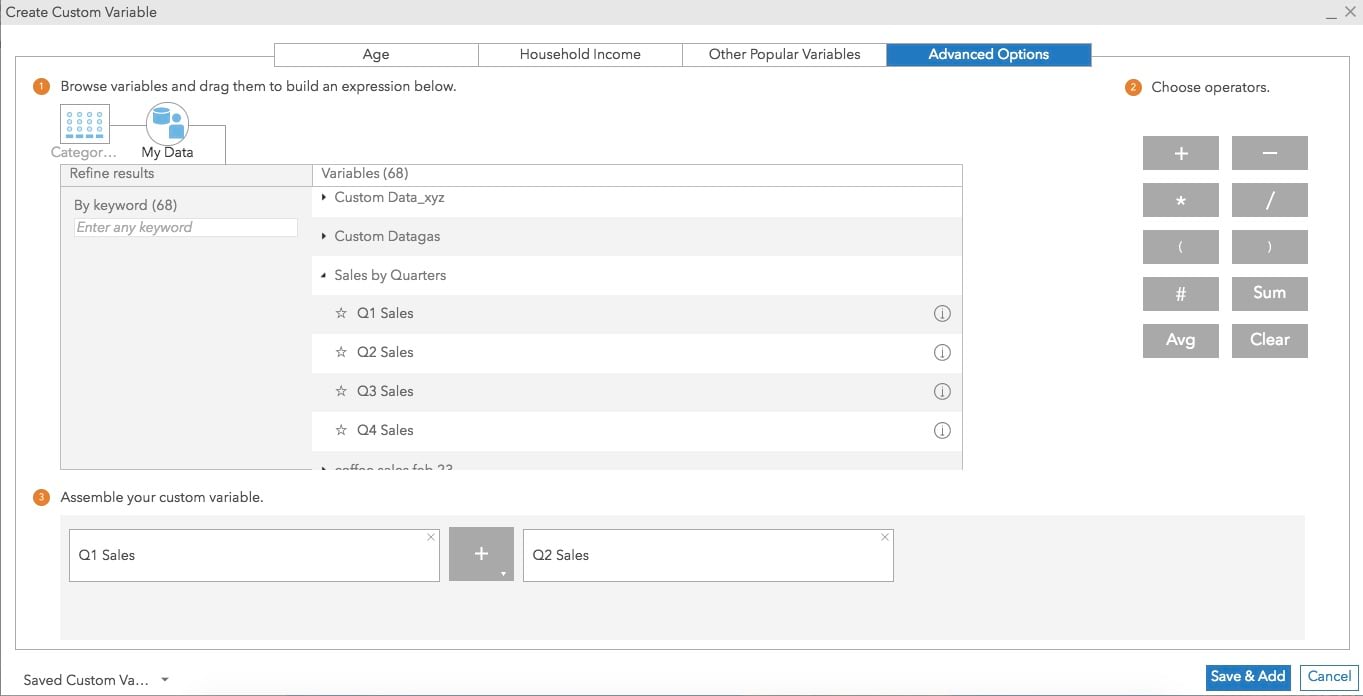Show info for Q3 Sales
Screen dimensions: 1363x696
[x=941, y=391]
